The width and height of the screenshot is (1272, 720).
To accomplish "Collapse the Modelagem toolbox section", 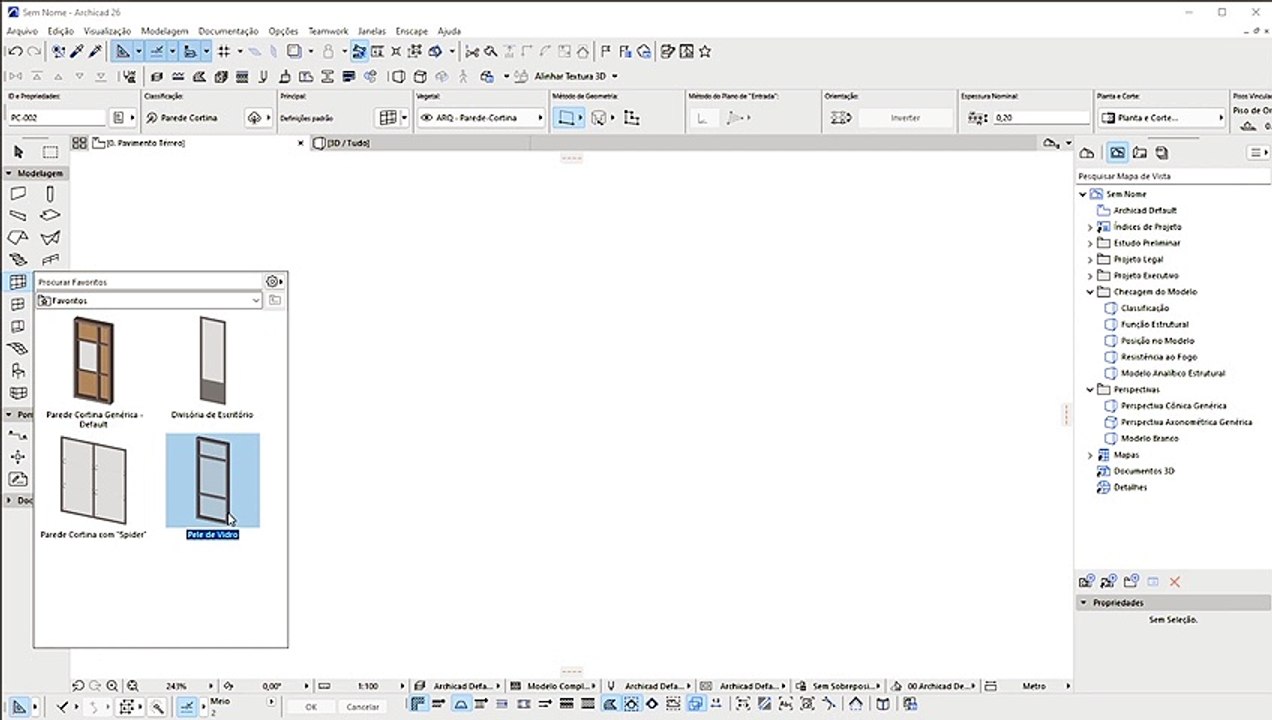I will pos(10,173).
